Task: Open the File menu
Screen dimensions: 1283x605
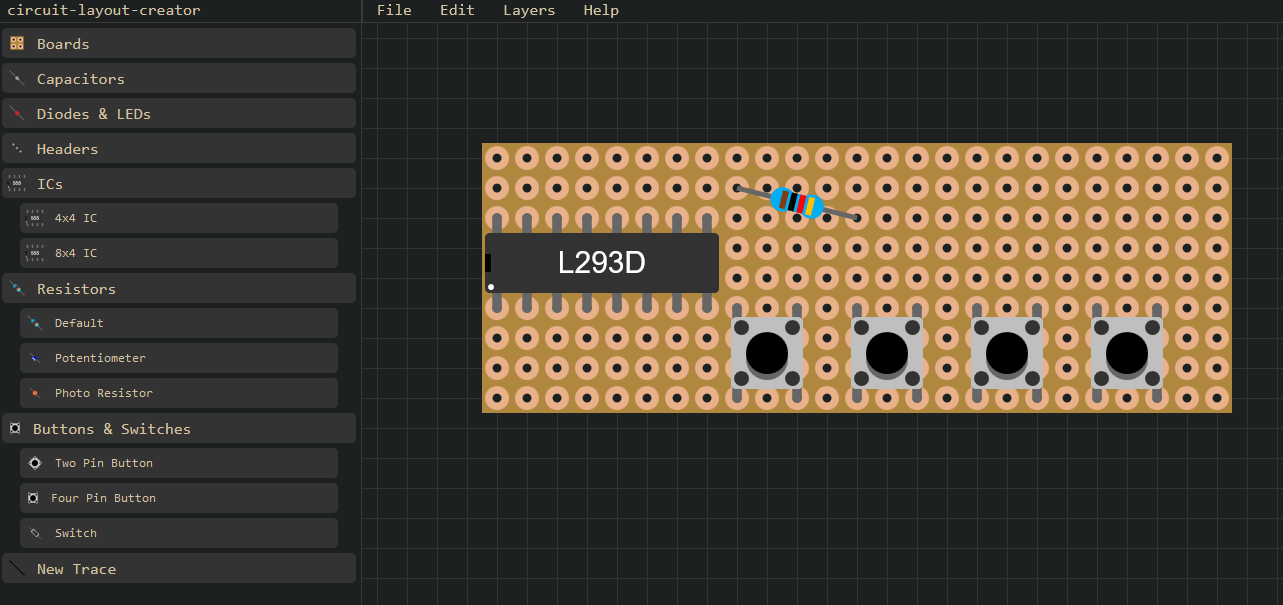Action: [x=394, y=10]
